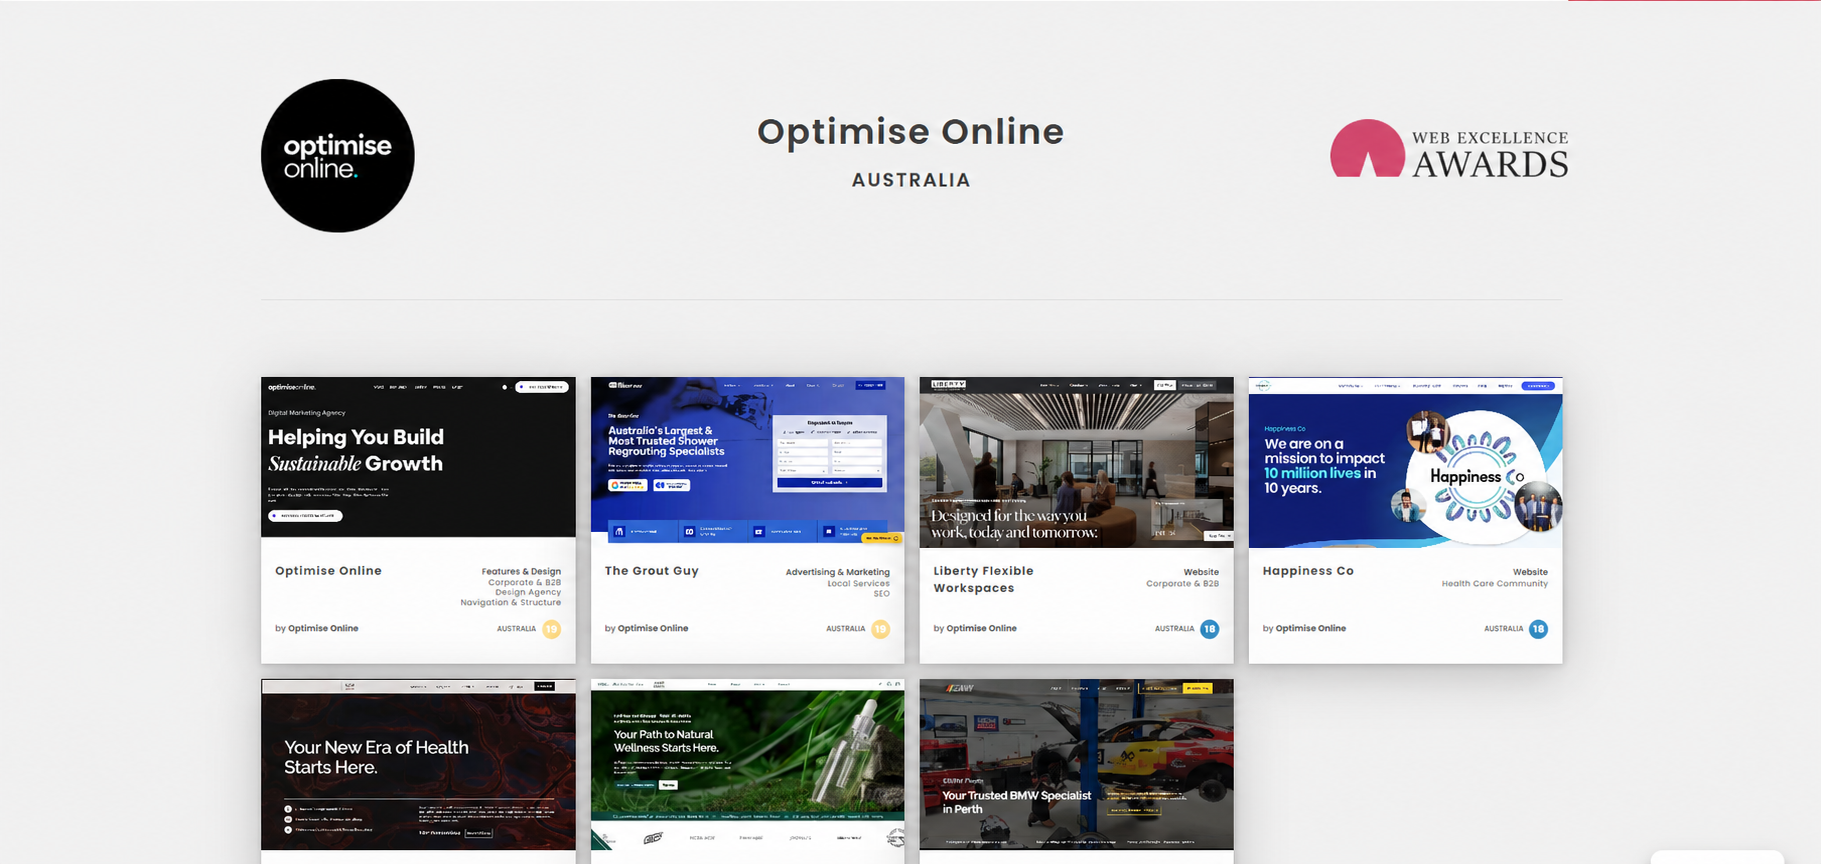
Task: Click the score badge 18 on Liberty Flexible Workspaces card
Action: pos(1209,629)
